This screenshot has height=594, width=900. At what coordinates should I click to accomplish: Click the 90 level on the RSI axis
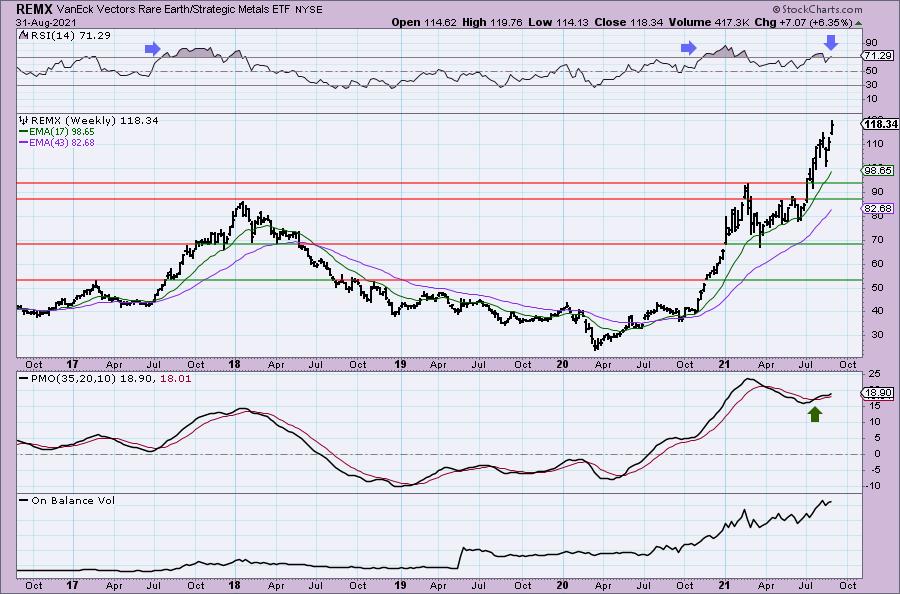871,42
